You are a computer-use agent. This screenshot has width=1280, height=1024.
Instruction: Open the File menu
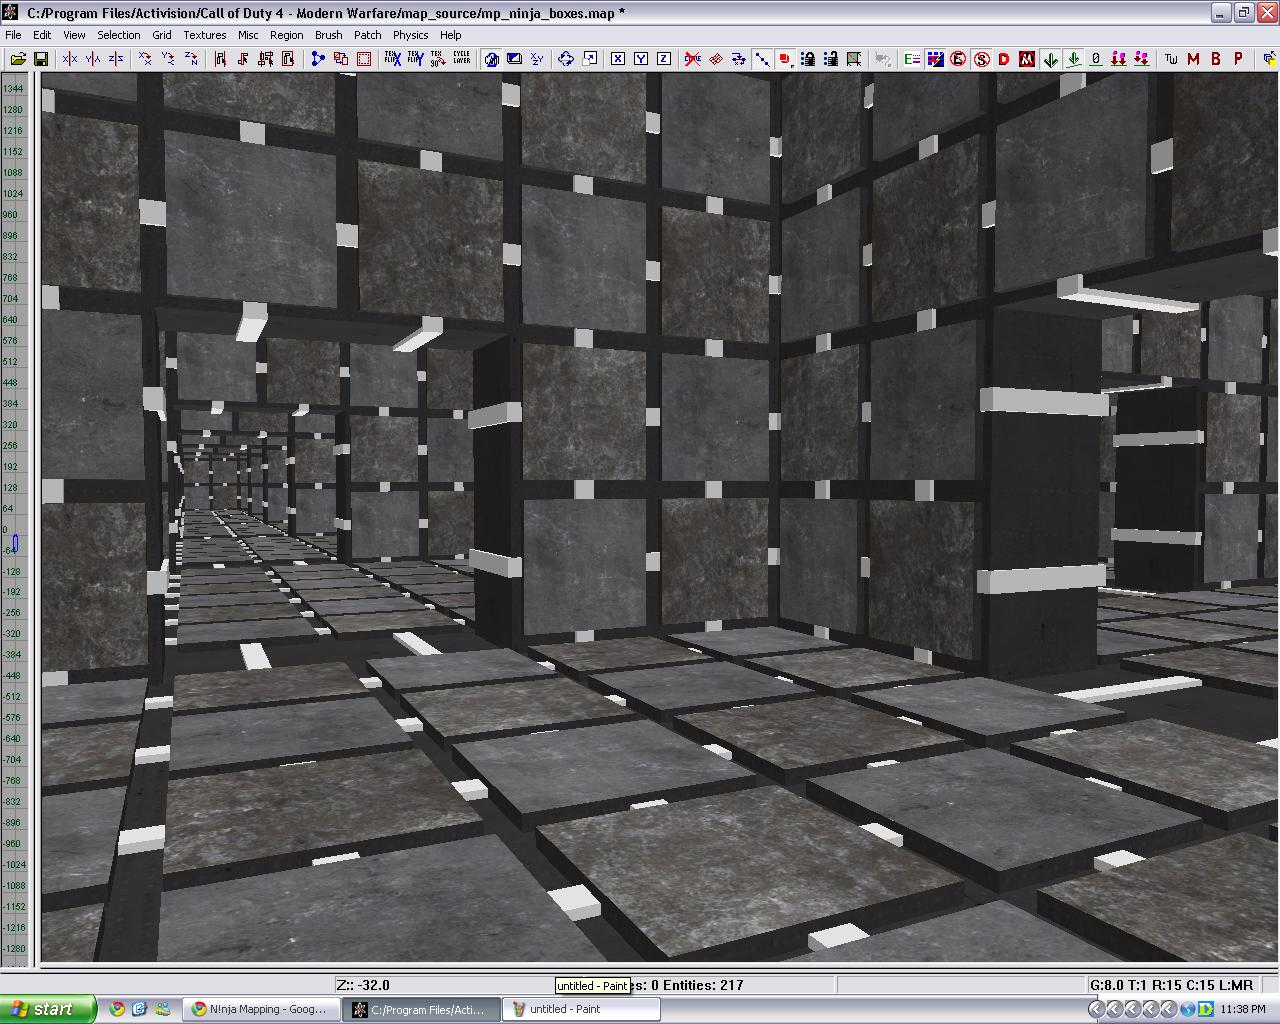(13, 35)
